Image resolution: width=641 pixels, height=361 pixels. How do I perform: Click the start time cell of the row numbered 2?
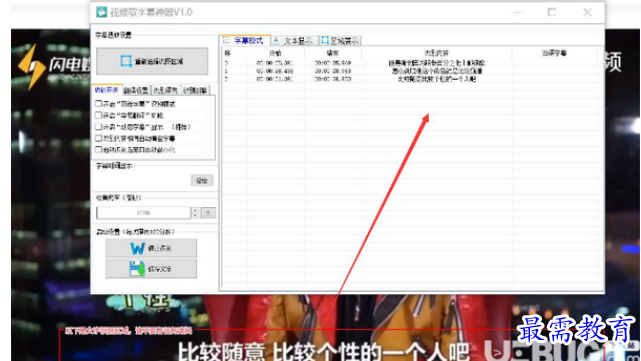[x=275, y=79]
